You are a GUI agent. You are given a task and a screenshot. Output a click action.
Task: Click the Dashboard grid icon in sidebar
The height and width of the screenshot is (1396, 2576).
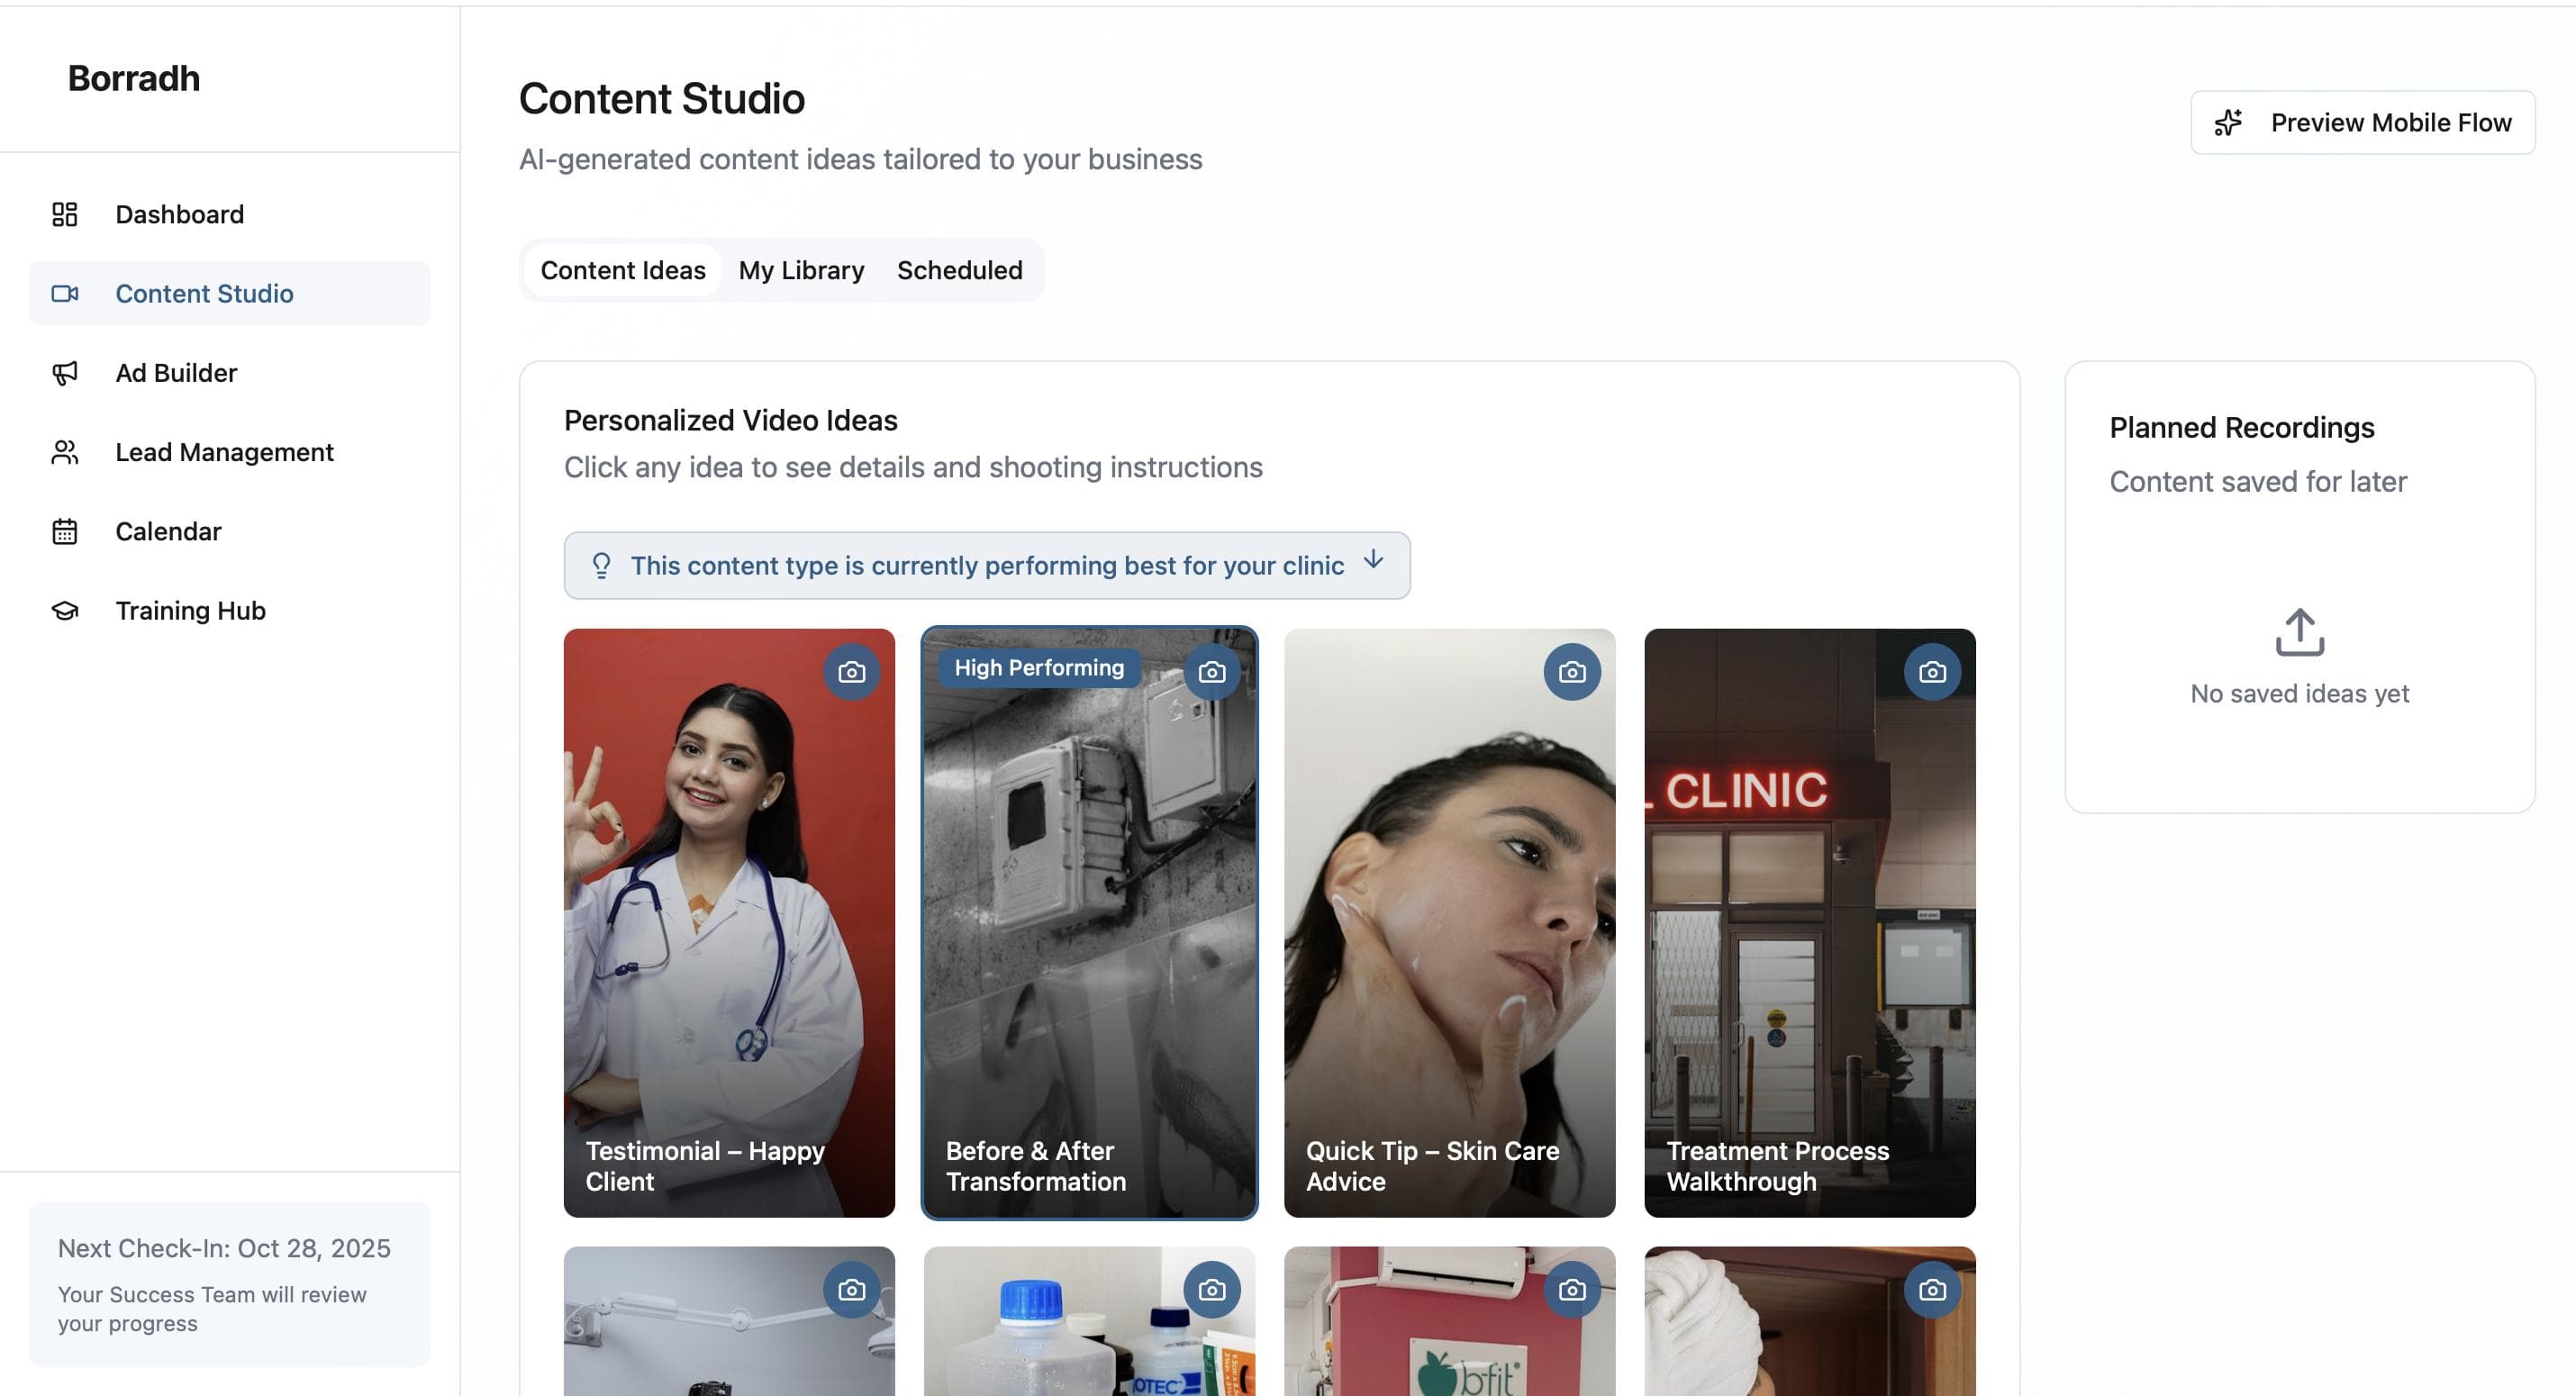[65, 214]
